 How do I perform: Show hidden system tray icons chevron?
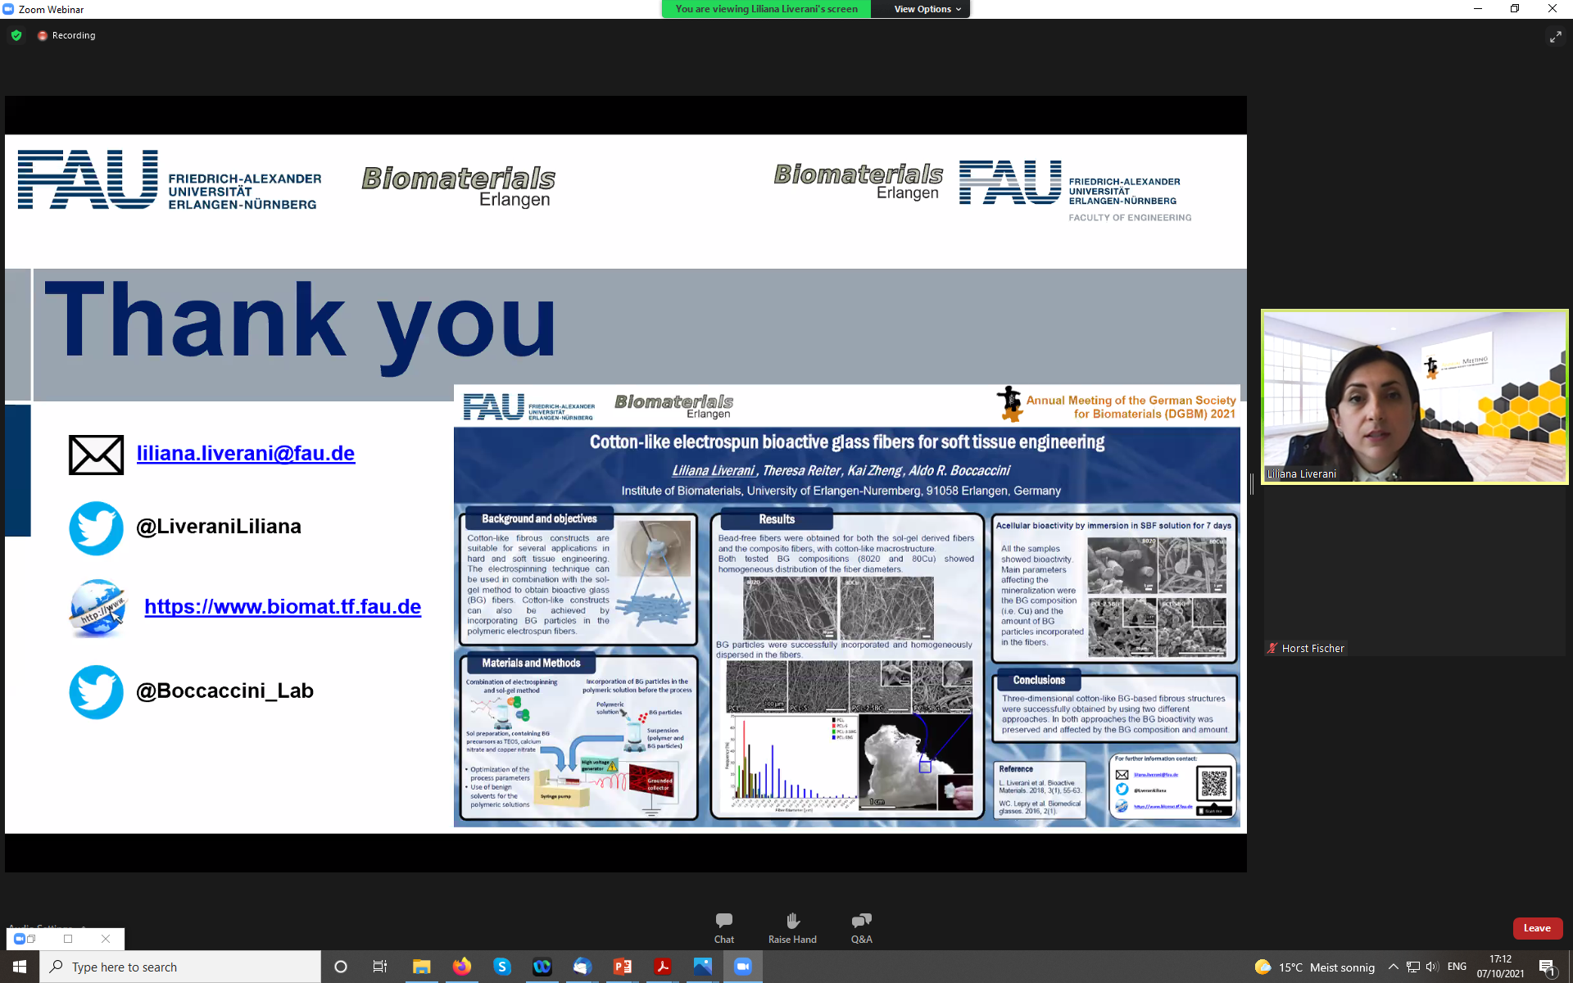click(x=1392, y=967)
